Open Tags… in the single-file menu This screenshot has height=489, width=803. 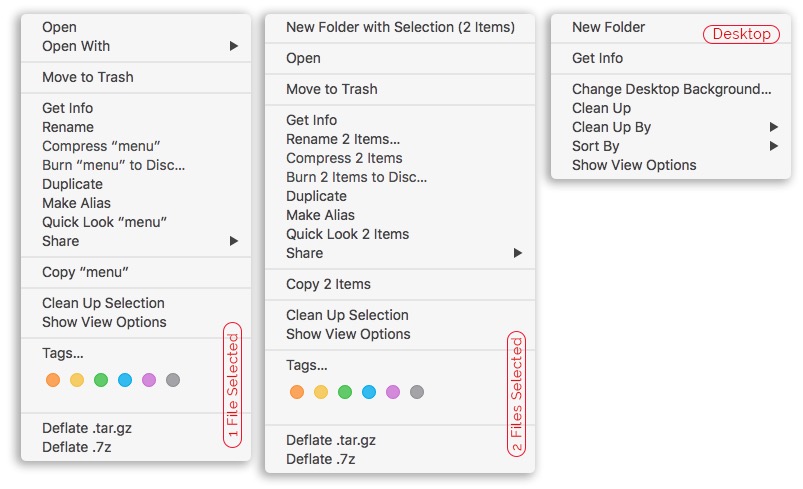pyautogui.click(x=63, y=353)
